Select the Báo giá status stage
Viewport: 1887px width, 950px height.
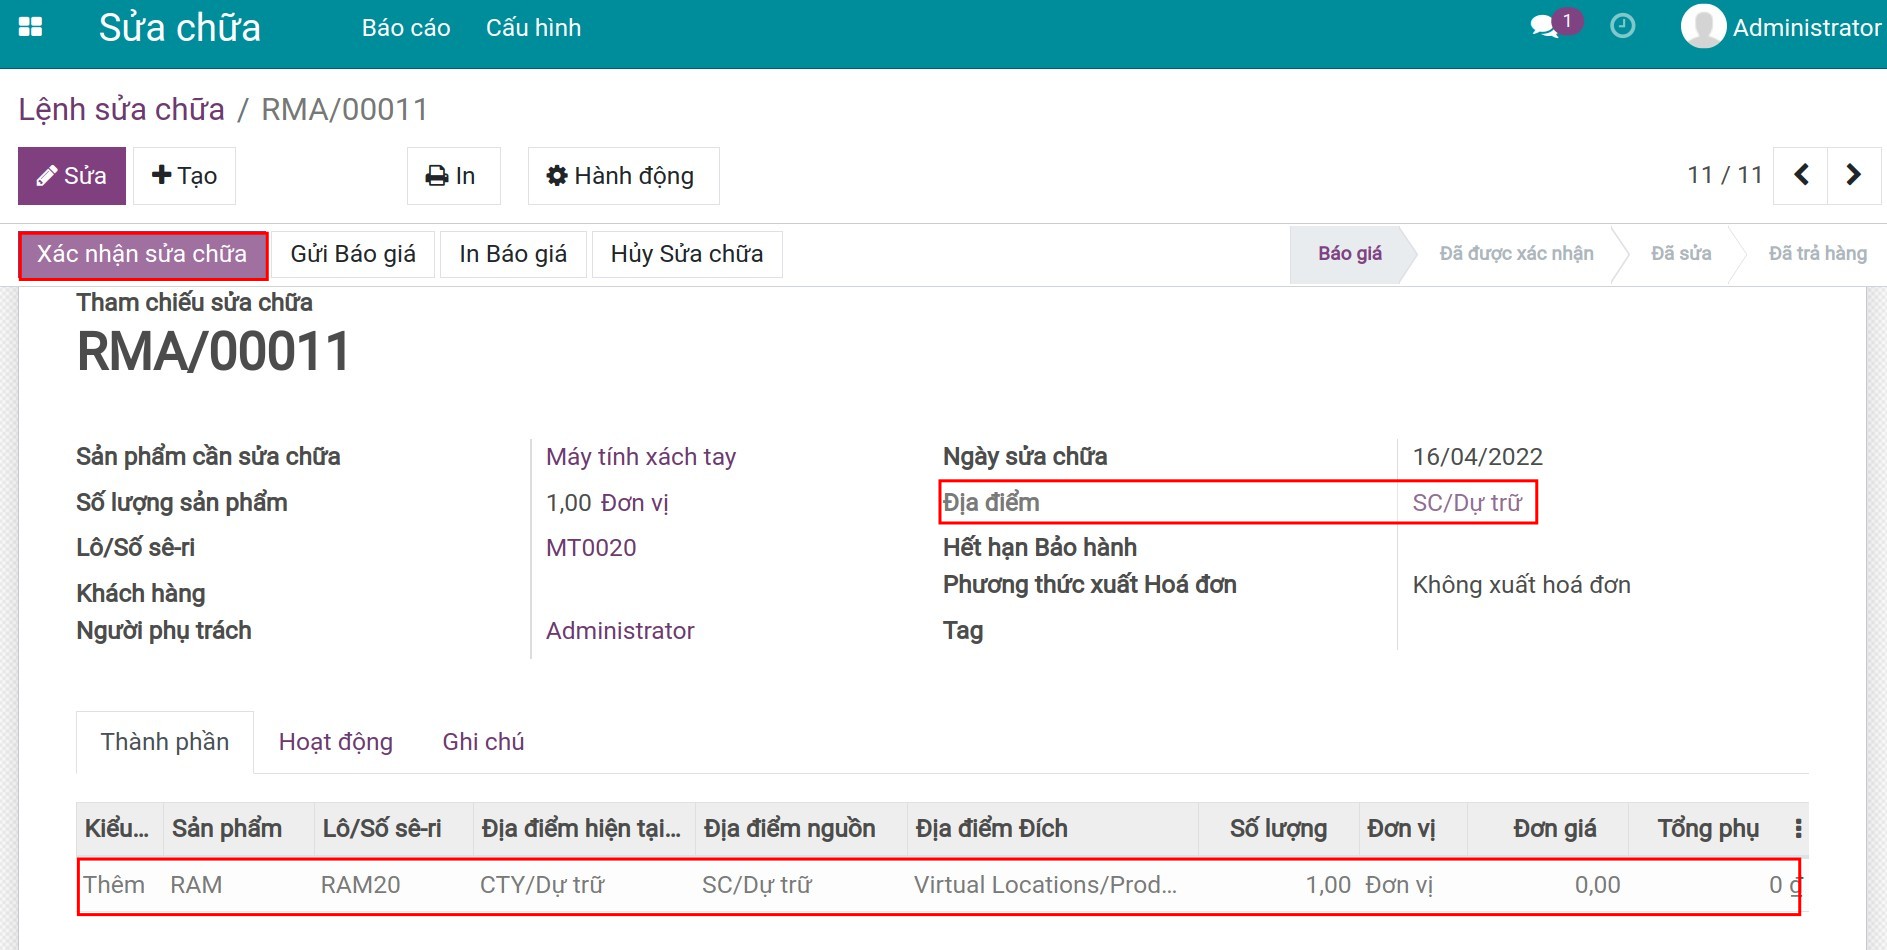[x=1350, y=254]
